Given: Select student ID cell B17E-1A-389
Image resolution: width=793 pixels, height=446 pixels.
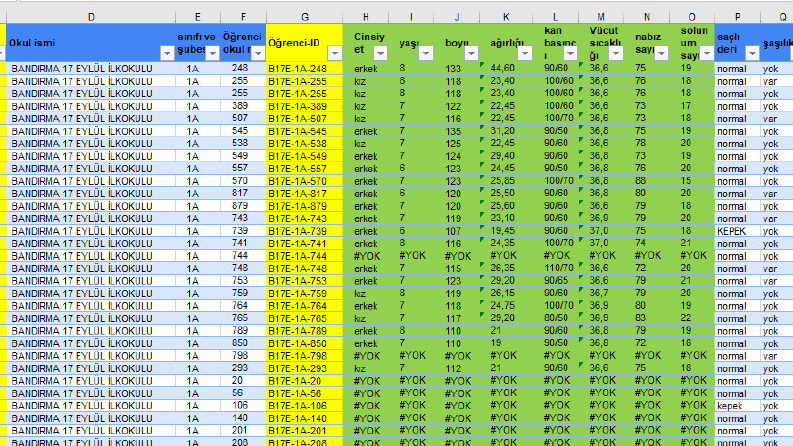Looking at the screenshot, I should click(x=304, y=106).
